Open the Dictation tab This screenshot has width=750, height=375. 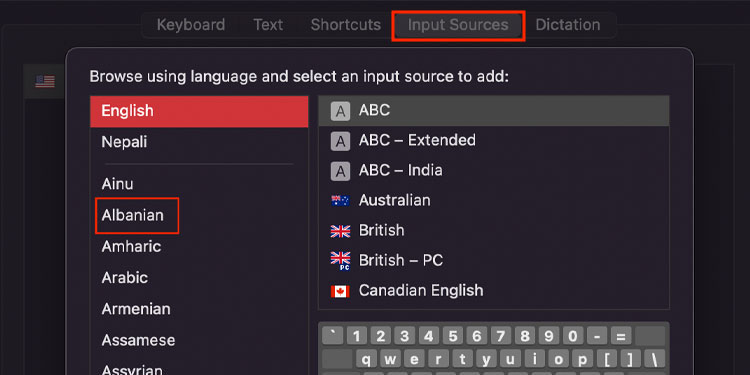click(x=568, y=25)
